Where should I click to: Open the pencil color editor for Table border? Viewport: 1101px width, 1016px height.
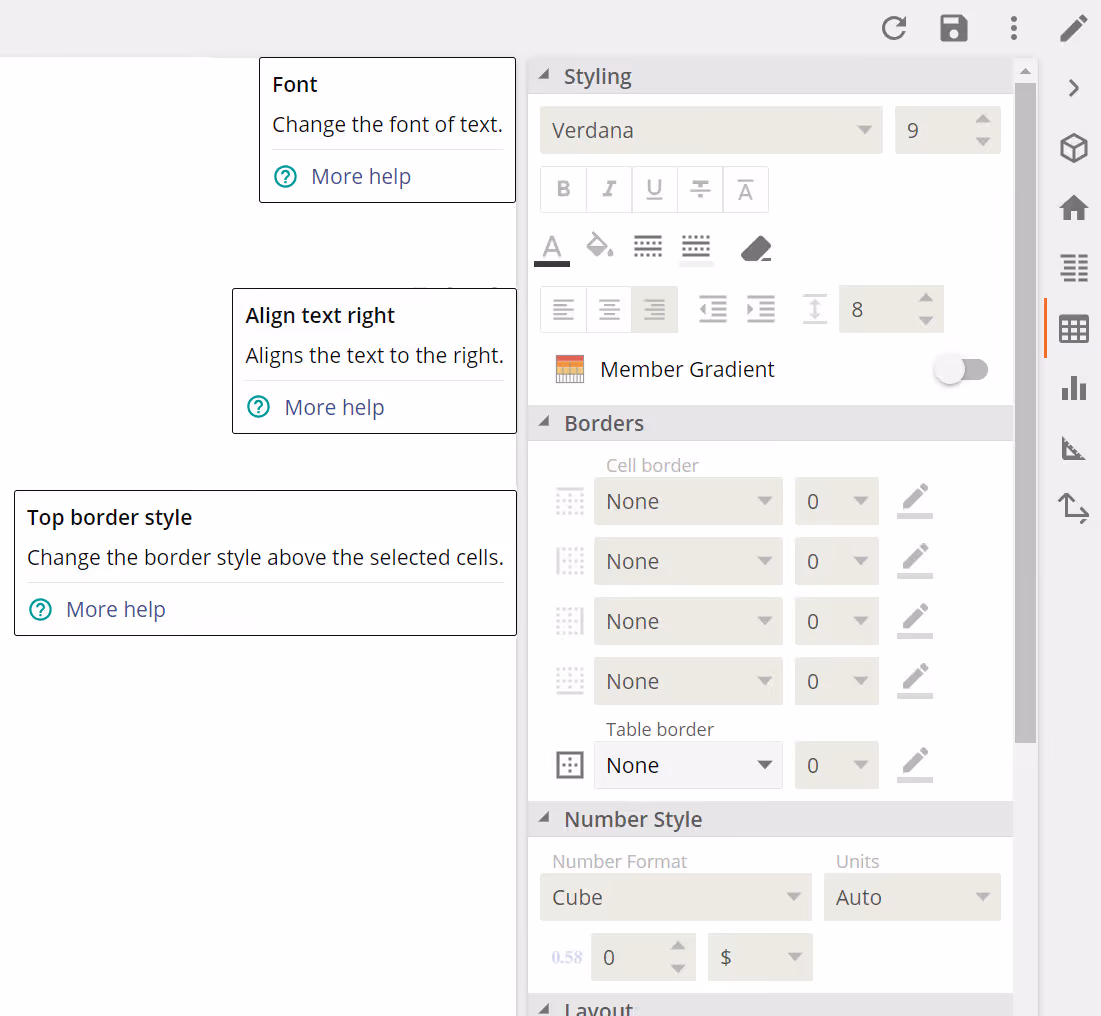(x=913, y=765)
